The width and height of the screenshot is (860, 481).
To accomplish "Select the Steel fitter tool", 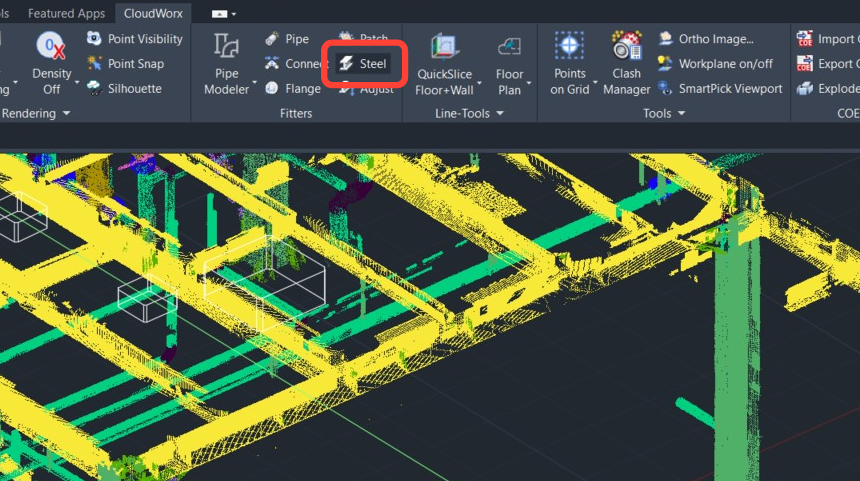I will (x=363, y=64).
